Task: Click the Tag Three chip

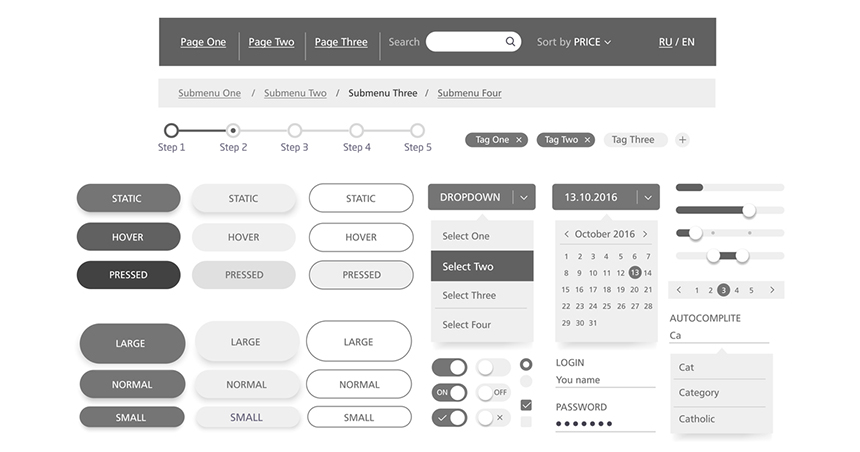Action: tap(635, 140)
